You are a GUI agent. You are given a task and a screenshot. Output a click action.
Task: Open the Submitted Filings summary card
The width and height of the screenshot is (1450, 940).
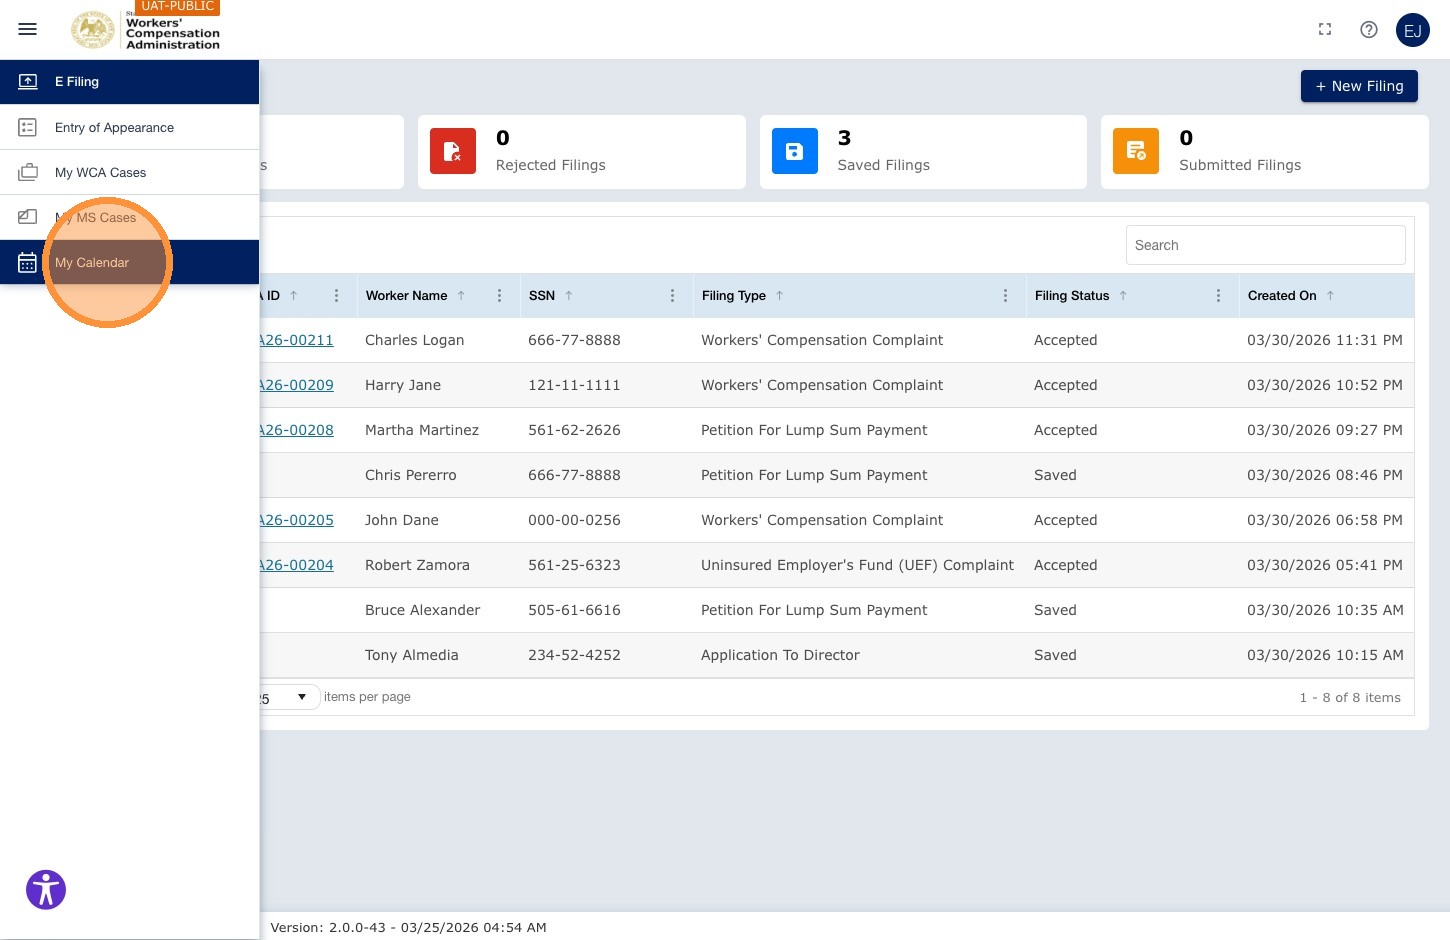tap(1265, 152)
